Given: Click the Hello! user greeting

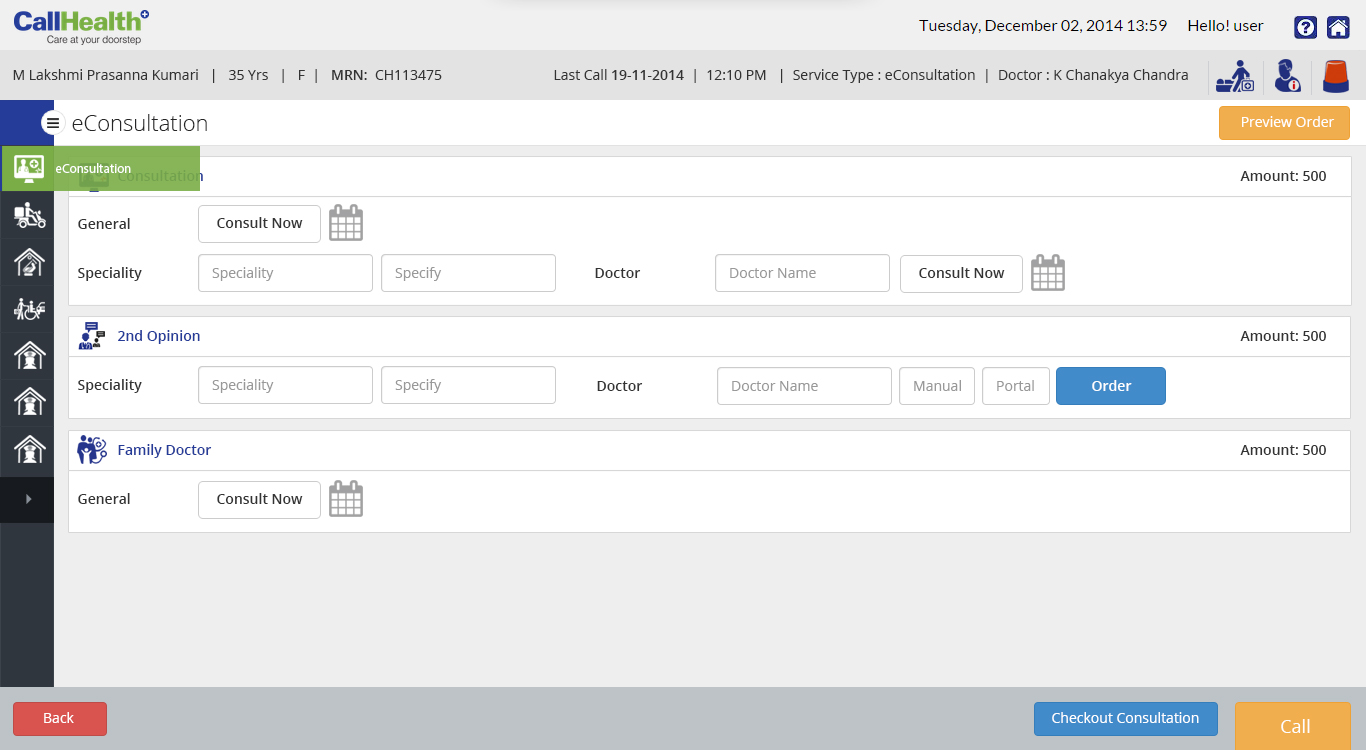Looking at the screenshot, I should (1225, 26).
